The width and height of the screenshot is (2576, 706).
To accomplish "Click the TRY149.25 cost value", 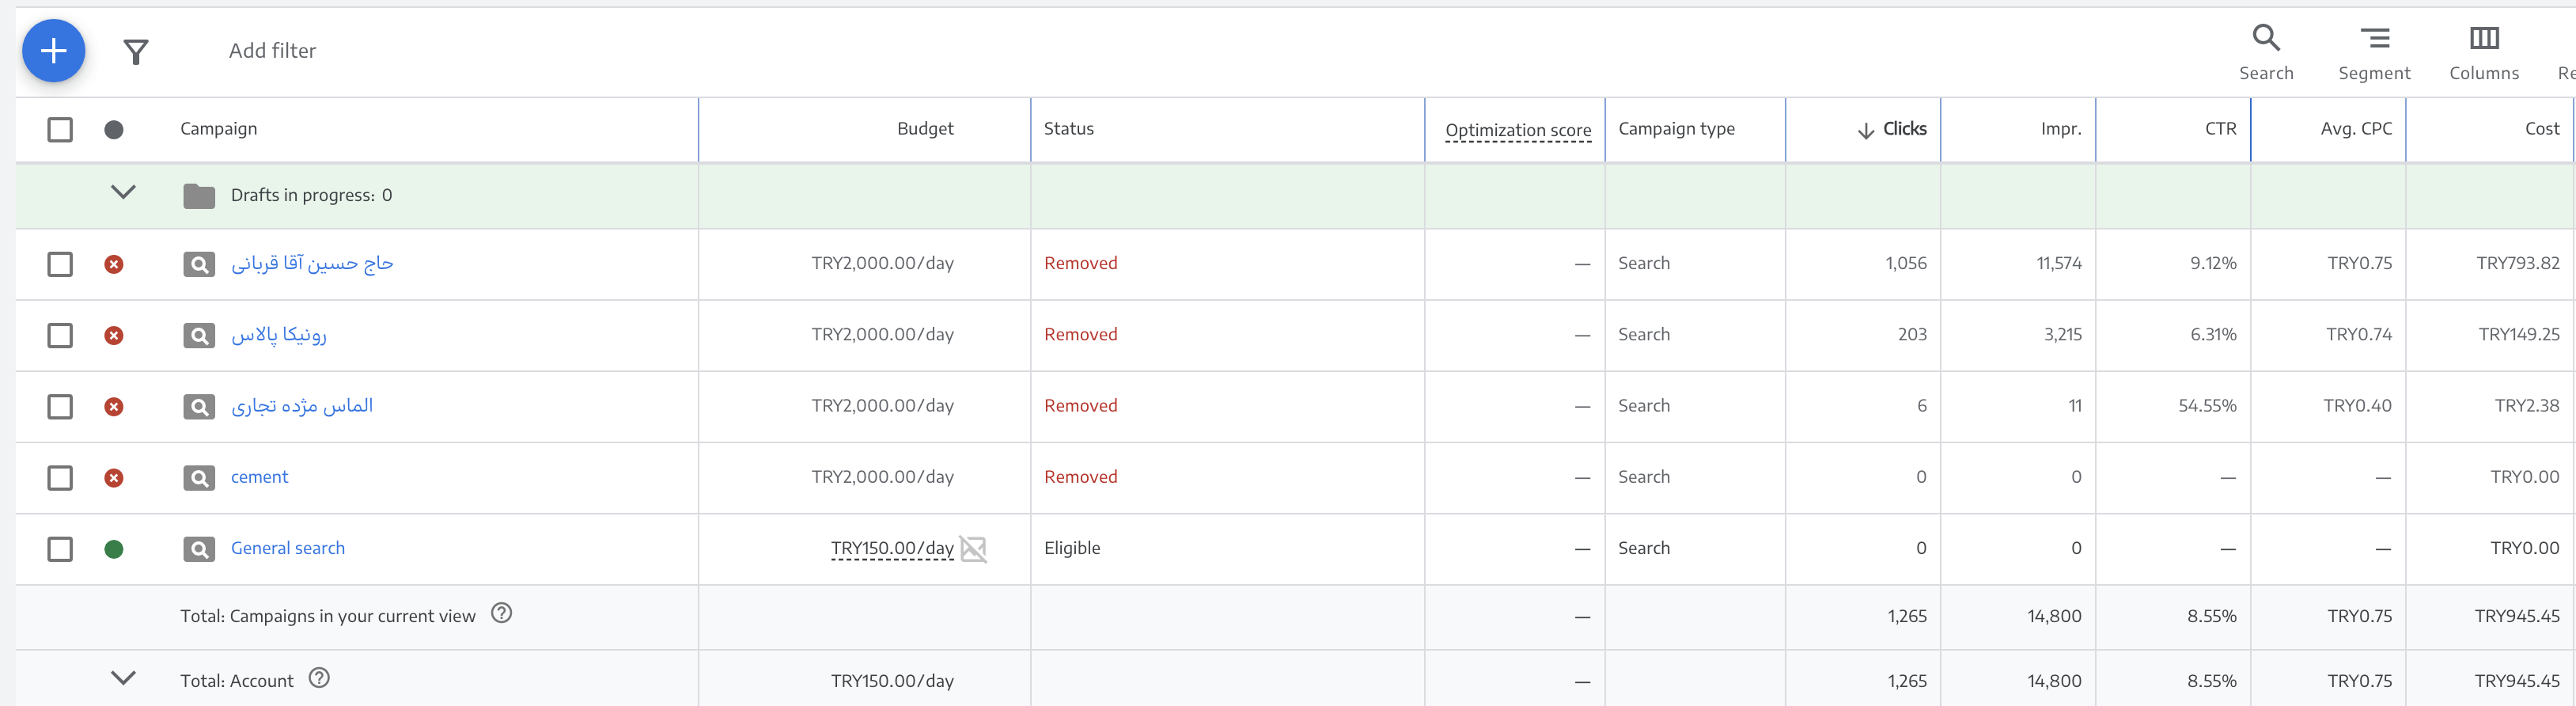I will pyautogui.click(x=2519, y=334).
